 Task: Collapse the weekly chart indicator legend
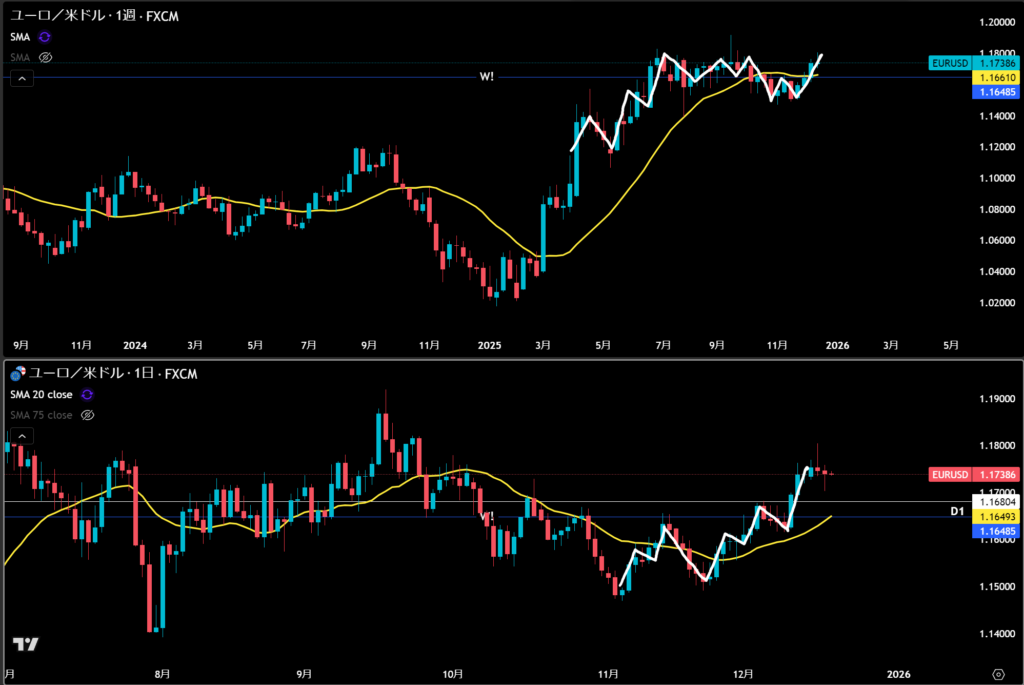pos(20,78)
